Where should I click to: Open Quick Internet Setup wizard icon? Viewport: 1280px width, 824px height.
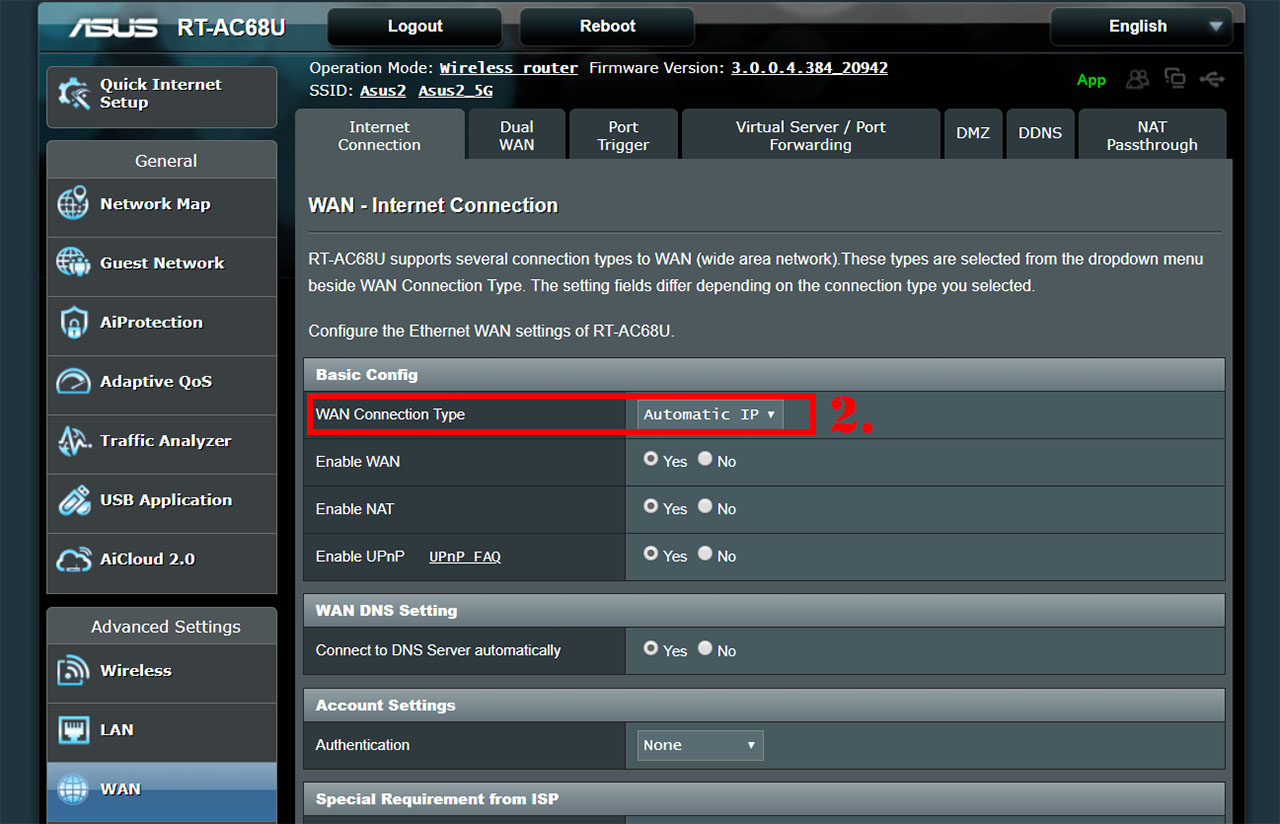(x=75, y=94)
